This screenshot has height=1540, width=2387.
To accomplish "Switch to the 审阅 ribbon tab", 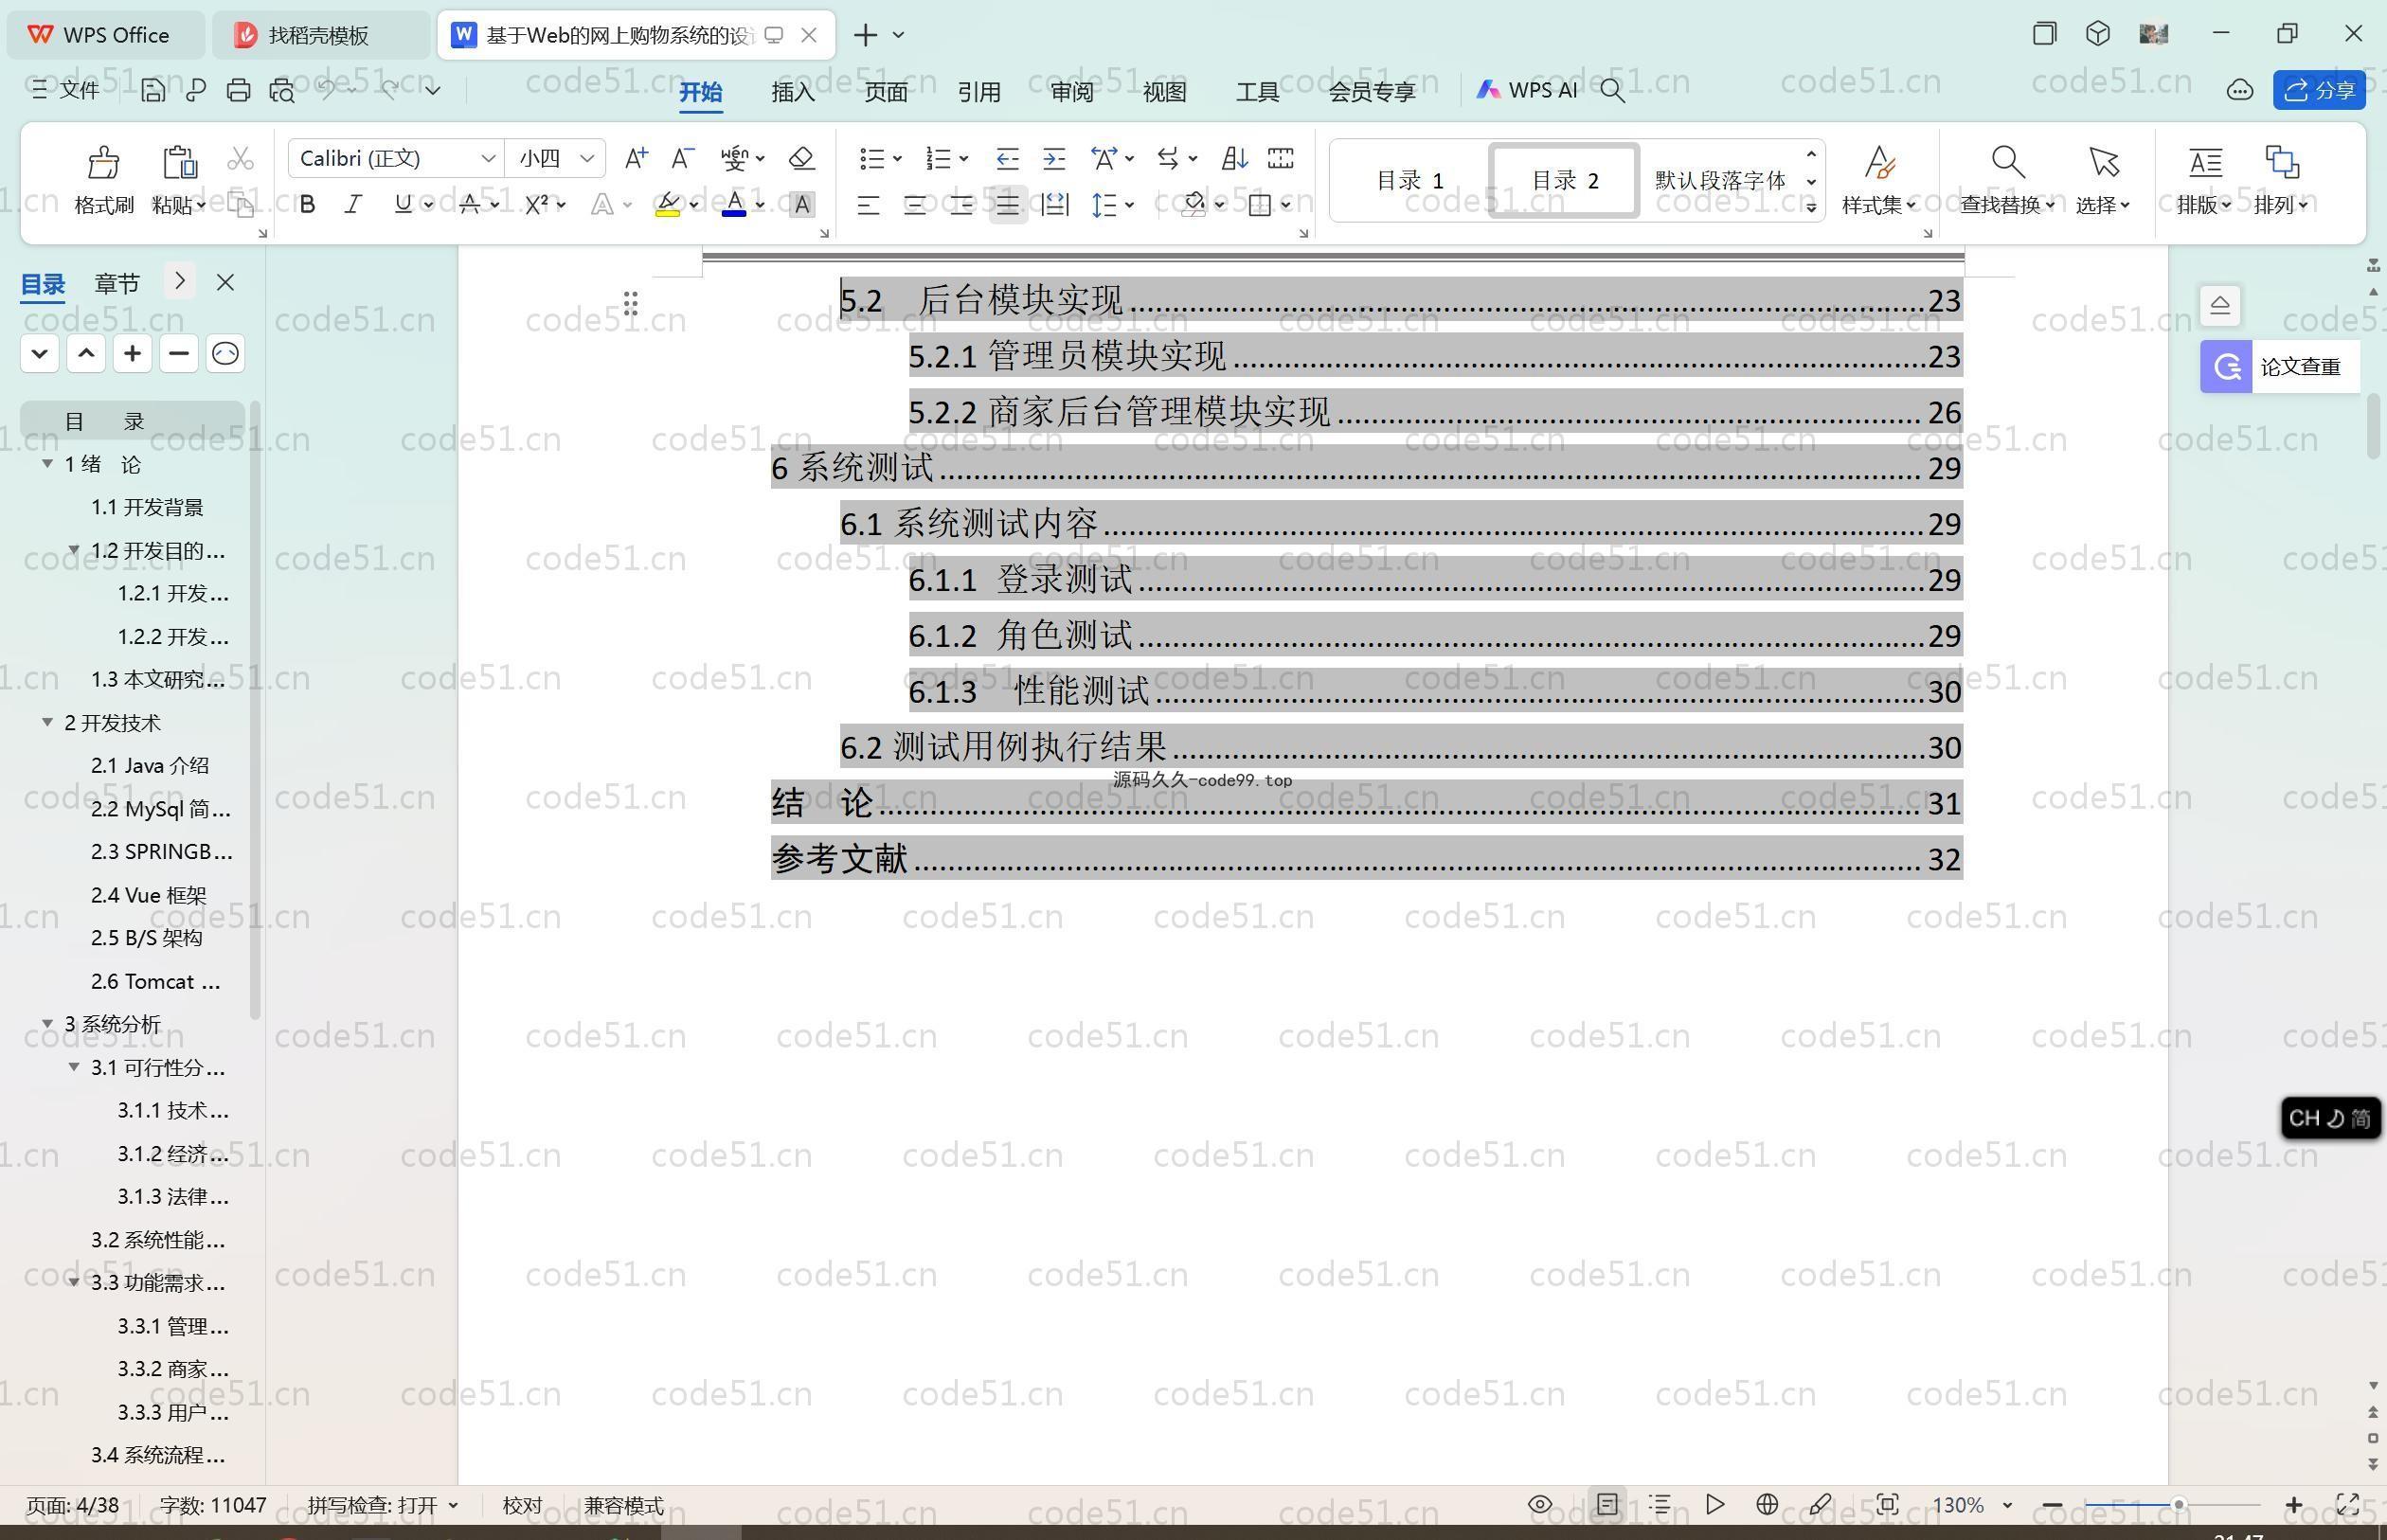I will [1072, 92].
